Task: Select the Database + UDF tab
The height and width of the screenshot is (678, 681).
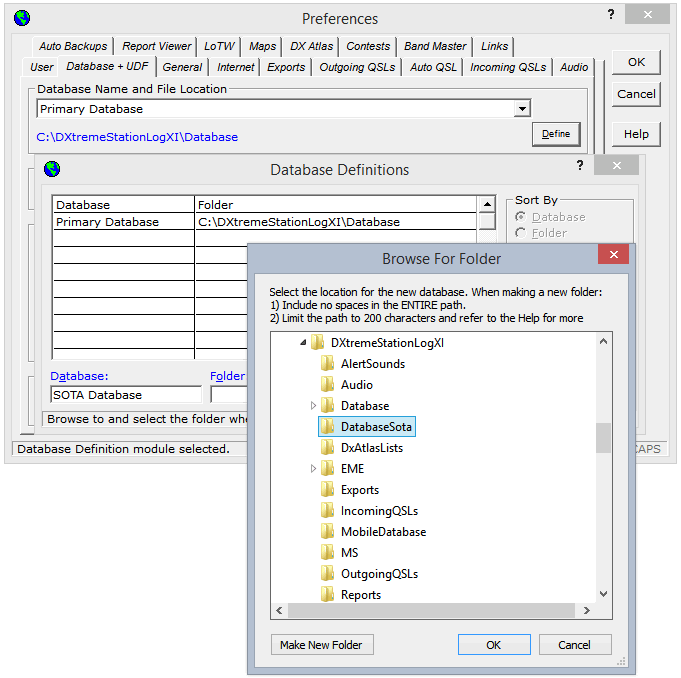Action: click(x=107, y=66)
